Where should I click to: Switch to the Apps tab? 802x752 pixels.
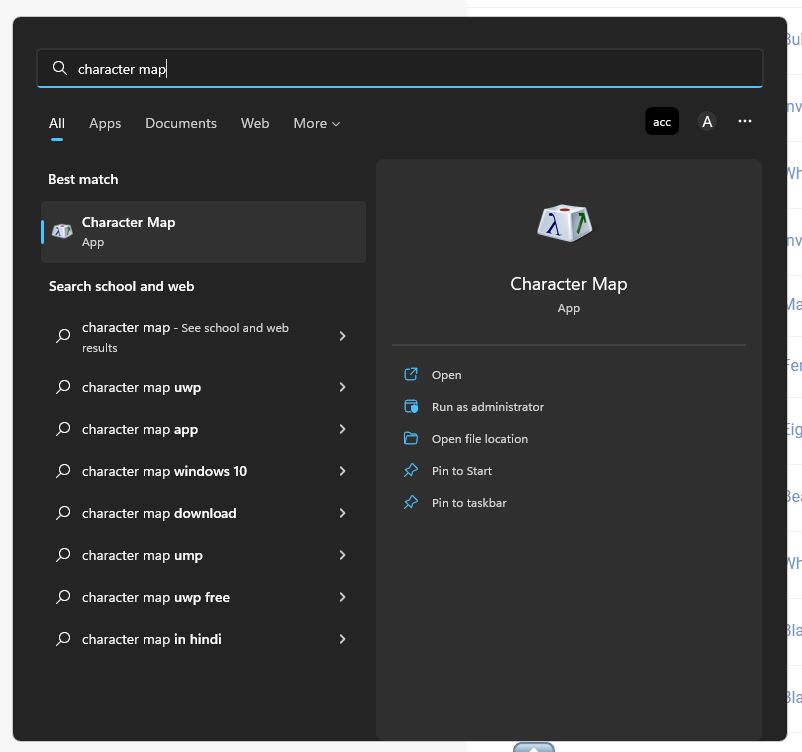point(105,123)
